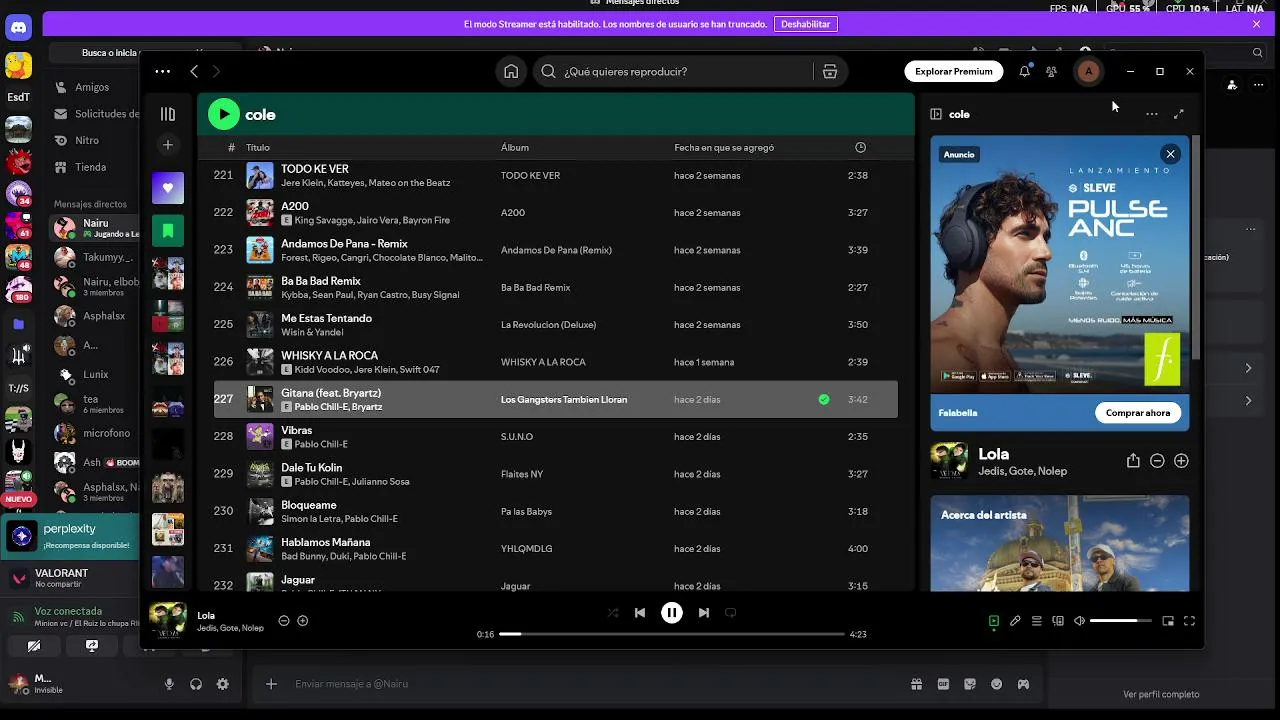
Task: Add Lola to Liked Songs in panel
Action: point(1181,461)
